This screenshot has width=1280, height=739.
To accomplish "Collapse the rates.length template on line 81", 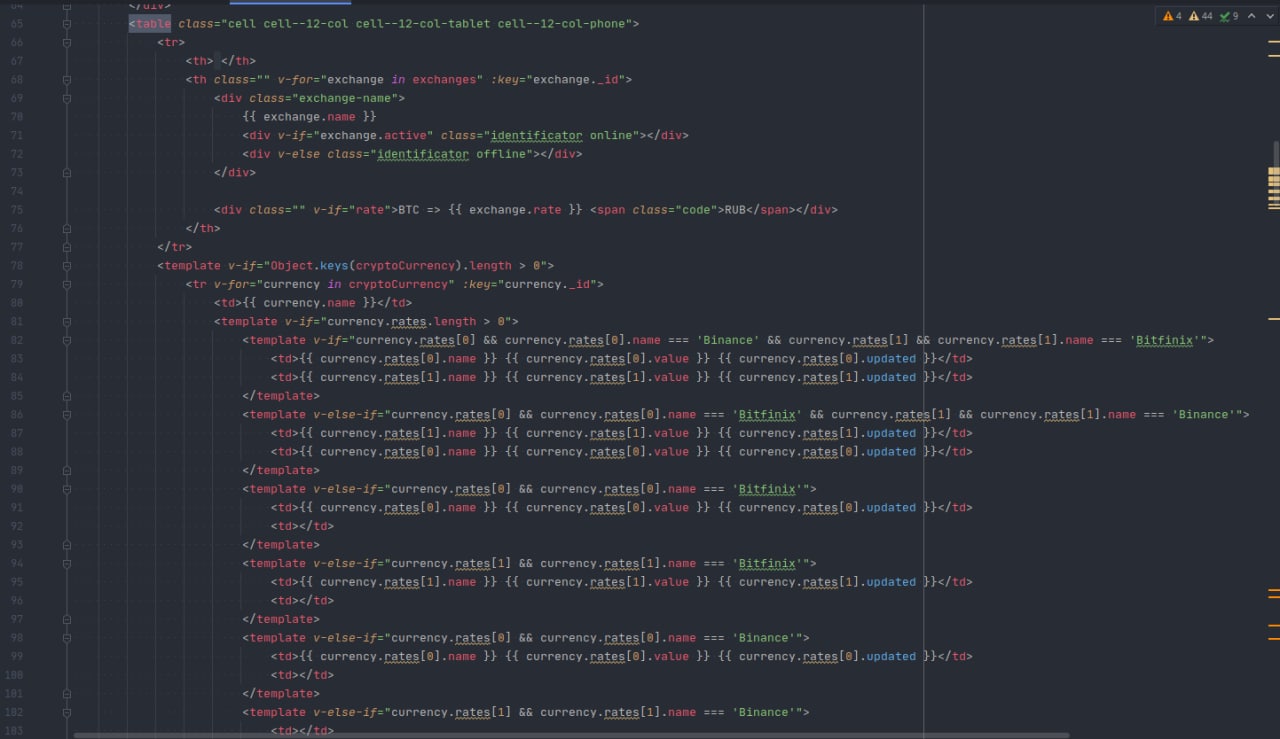I will [67, 322].
